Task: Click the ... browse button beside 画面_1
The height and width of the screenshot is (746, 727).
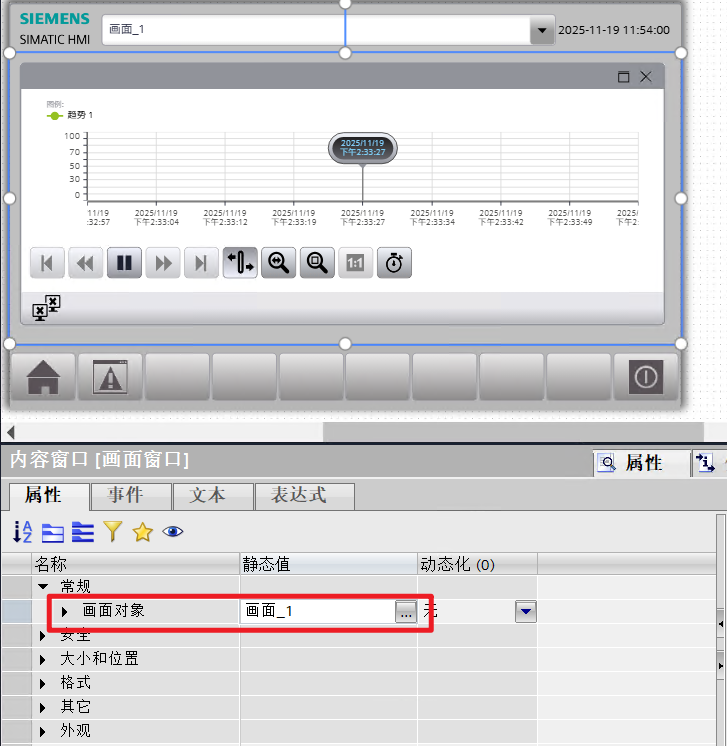Action: (405, 612)
